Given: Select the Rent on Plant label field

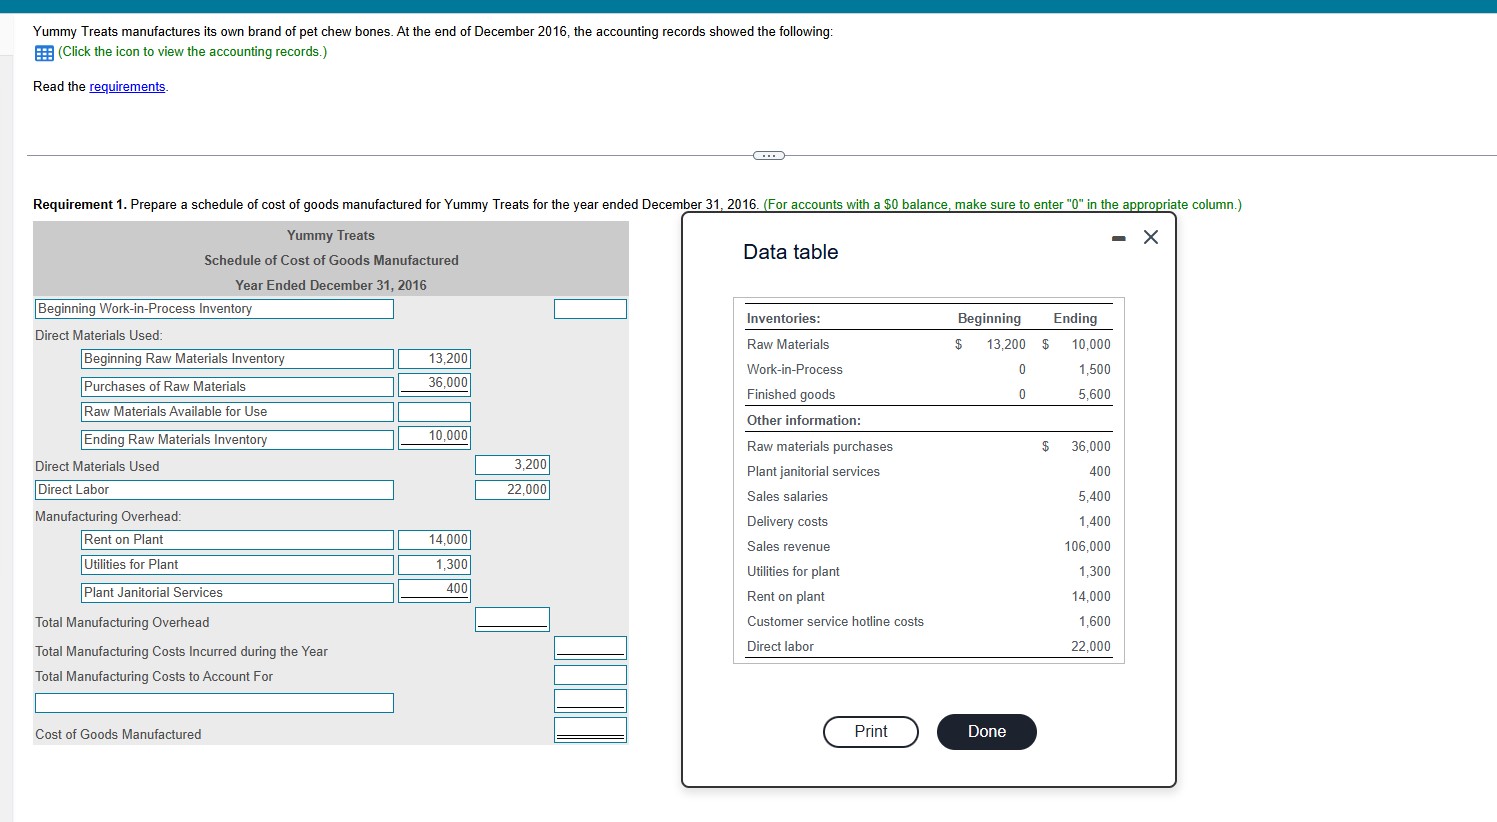Looking at the screenshot, I should click(x=237, y=540).
